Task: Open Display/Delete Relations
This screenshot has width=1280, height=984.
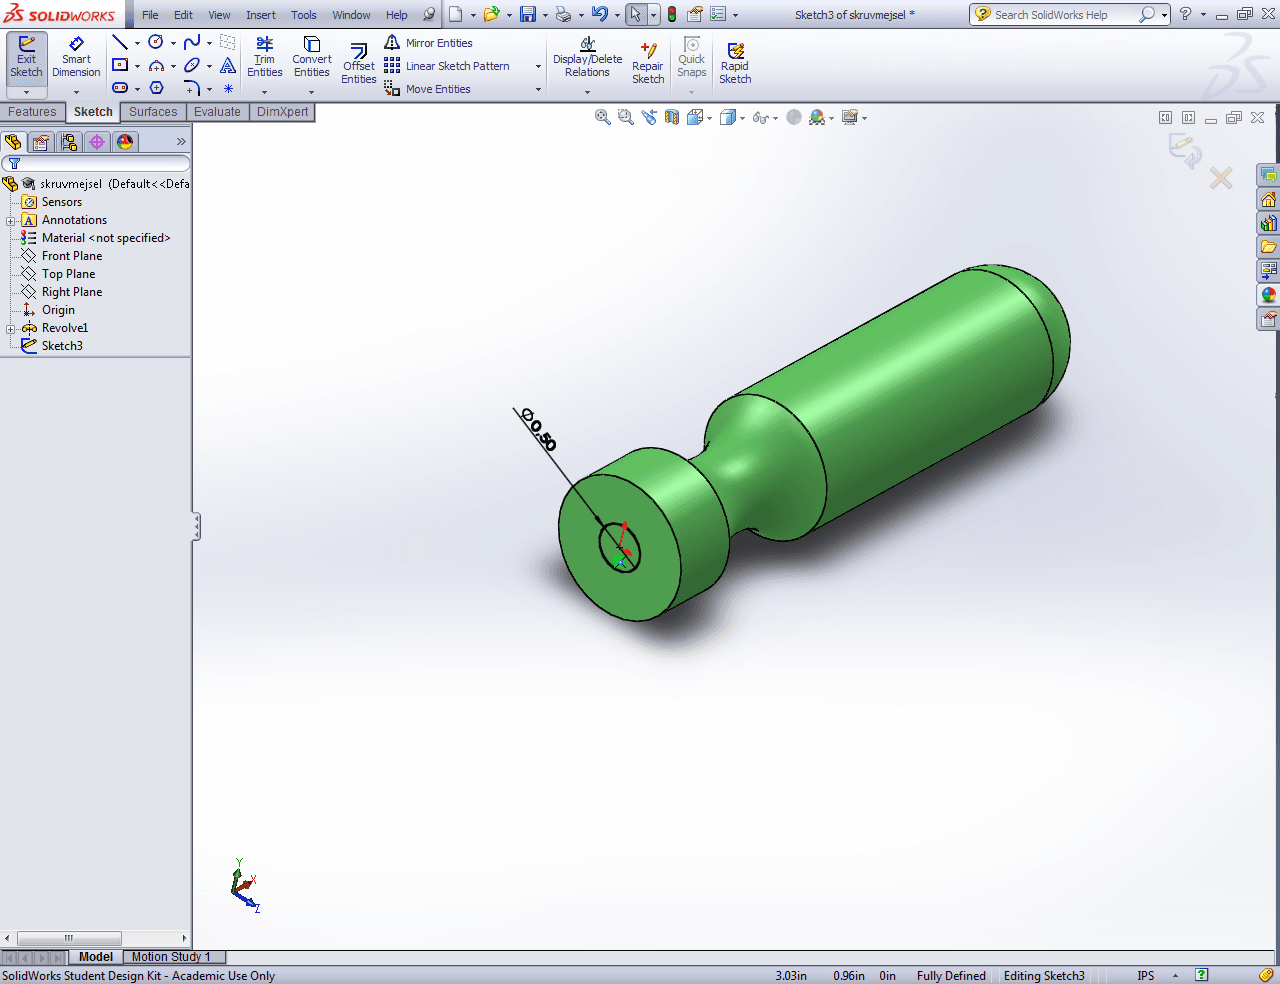Action: point(588,57)
